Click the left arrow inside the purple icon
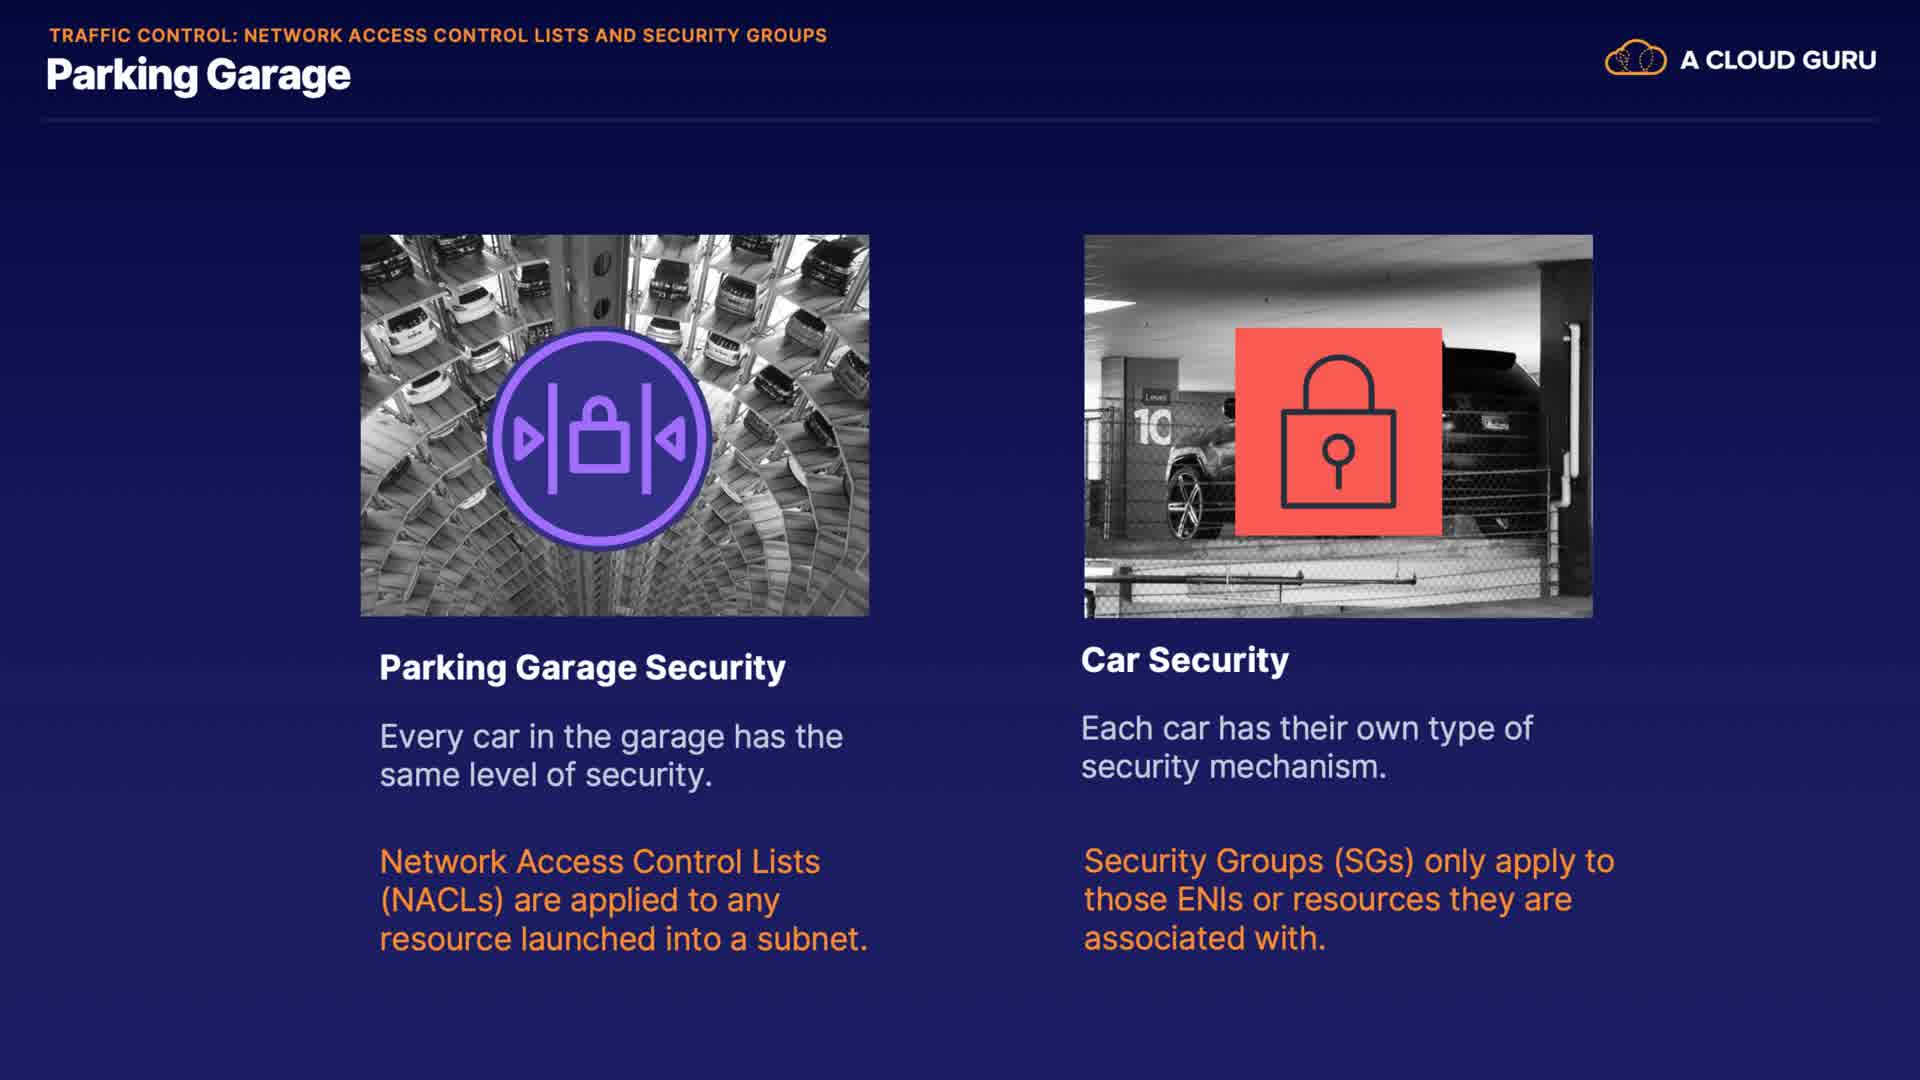This screenshot has height=1080, width=1920. (527, 438)
